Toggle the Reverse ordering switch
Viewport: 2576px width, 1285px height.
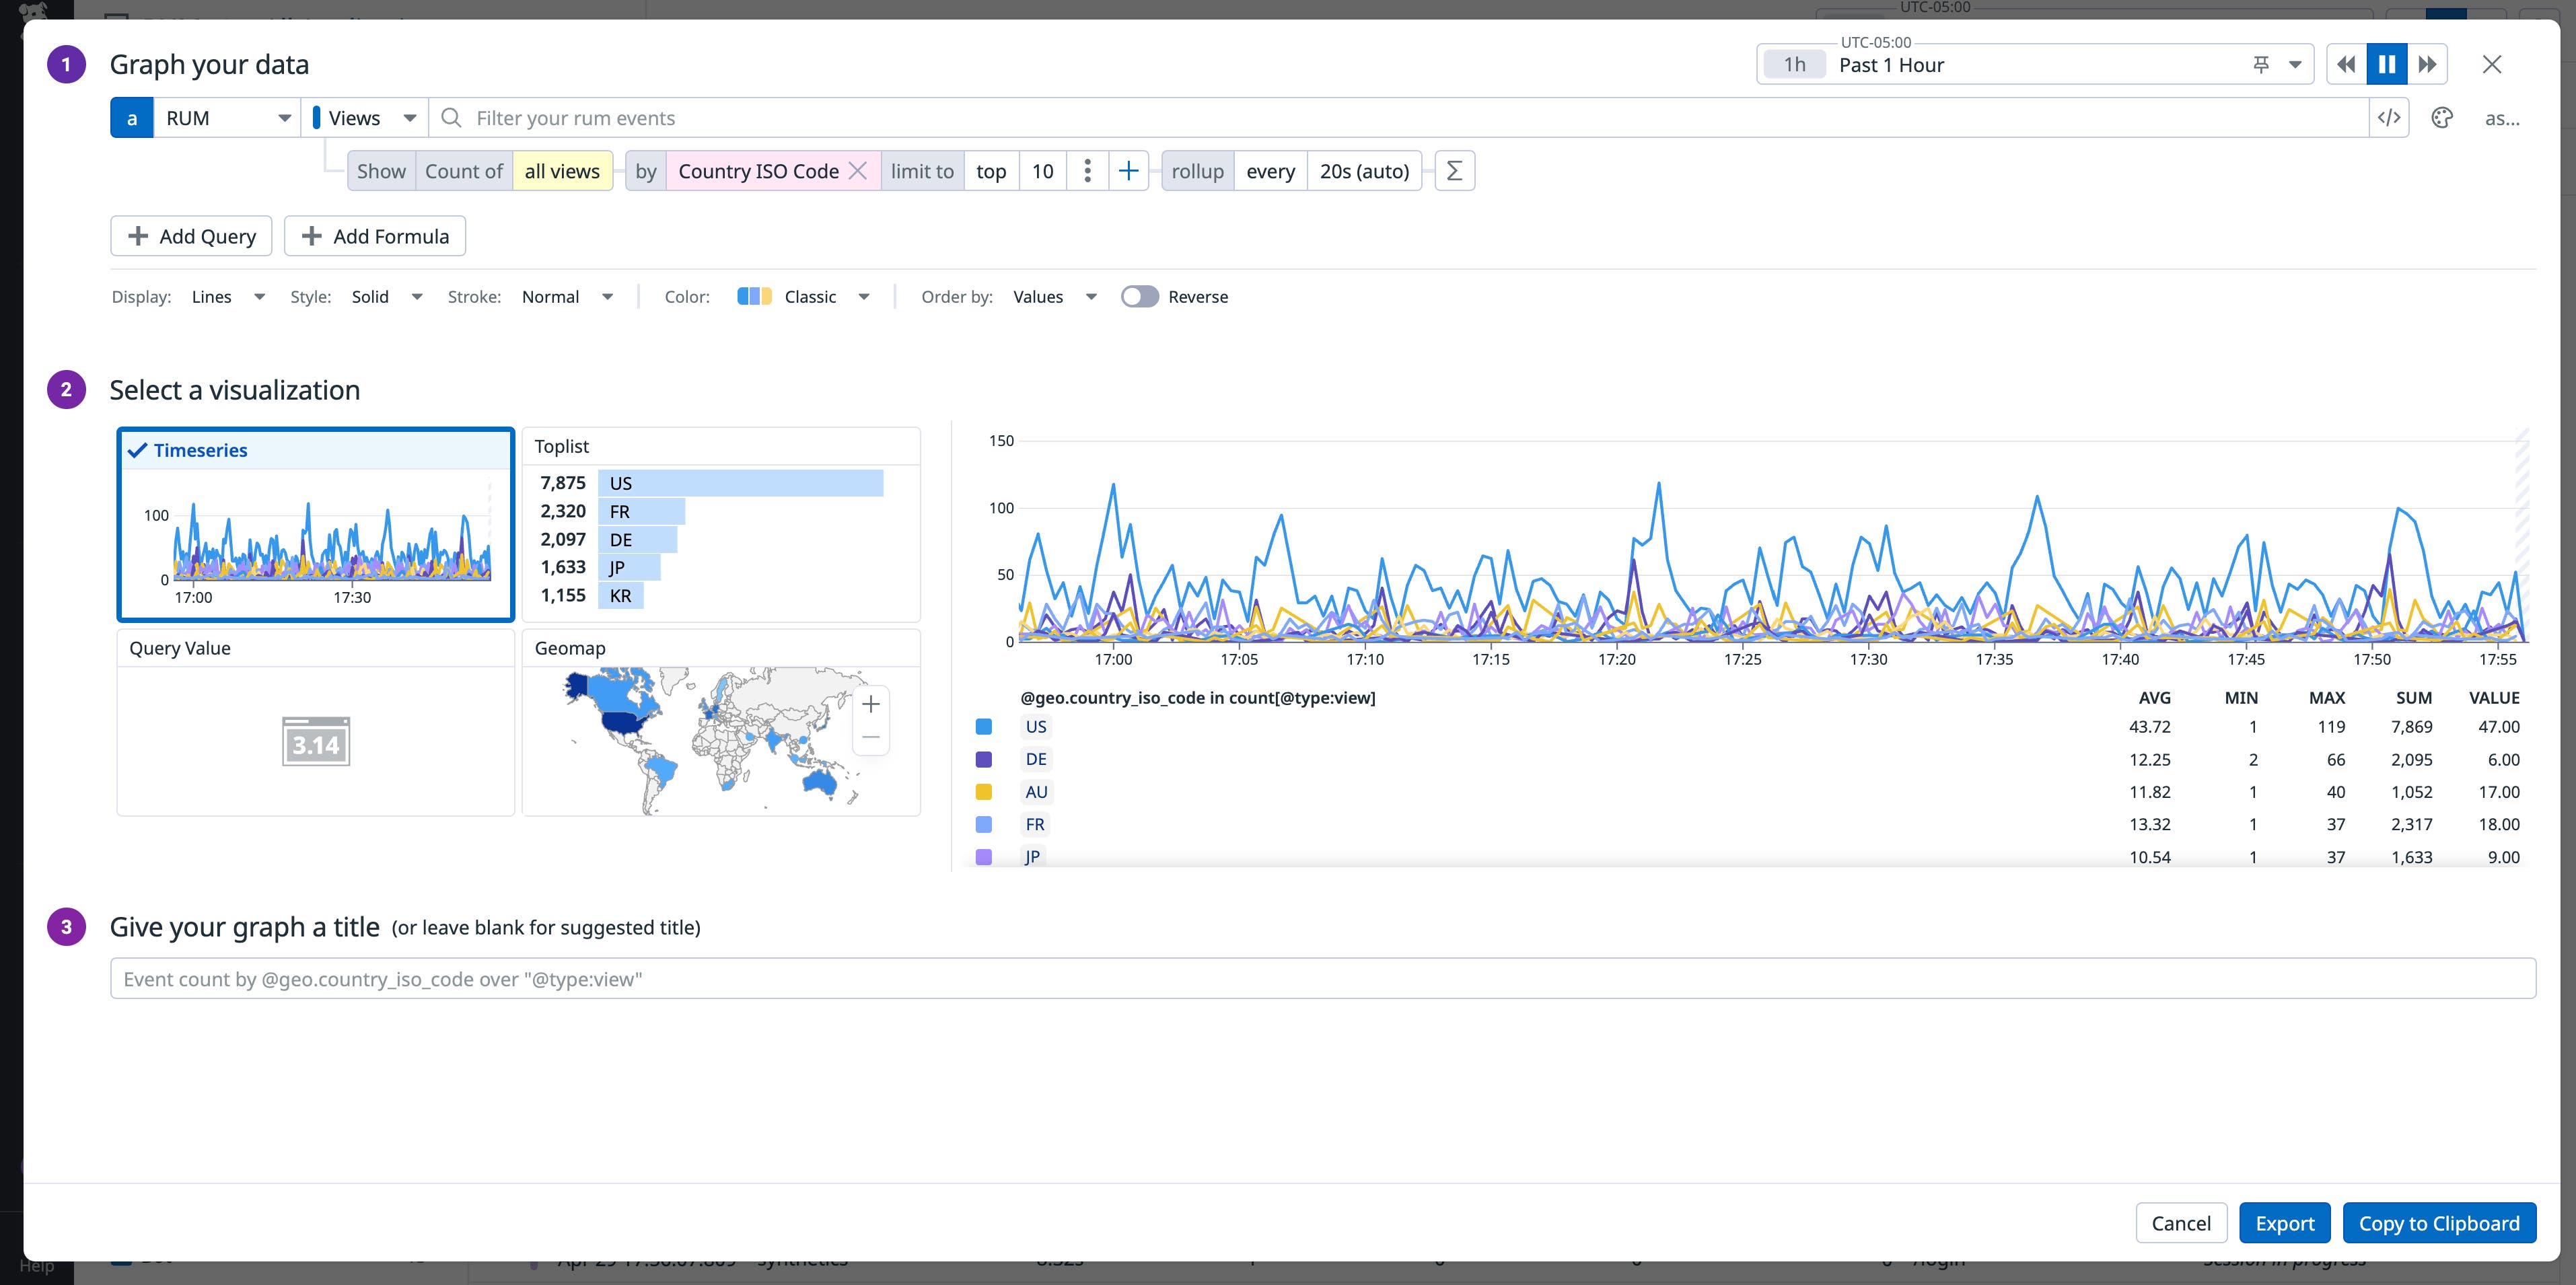tap(1139, 296)
